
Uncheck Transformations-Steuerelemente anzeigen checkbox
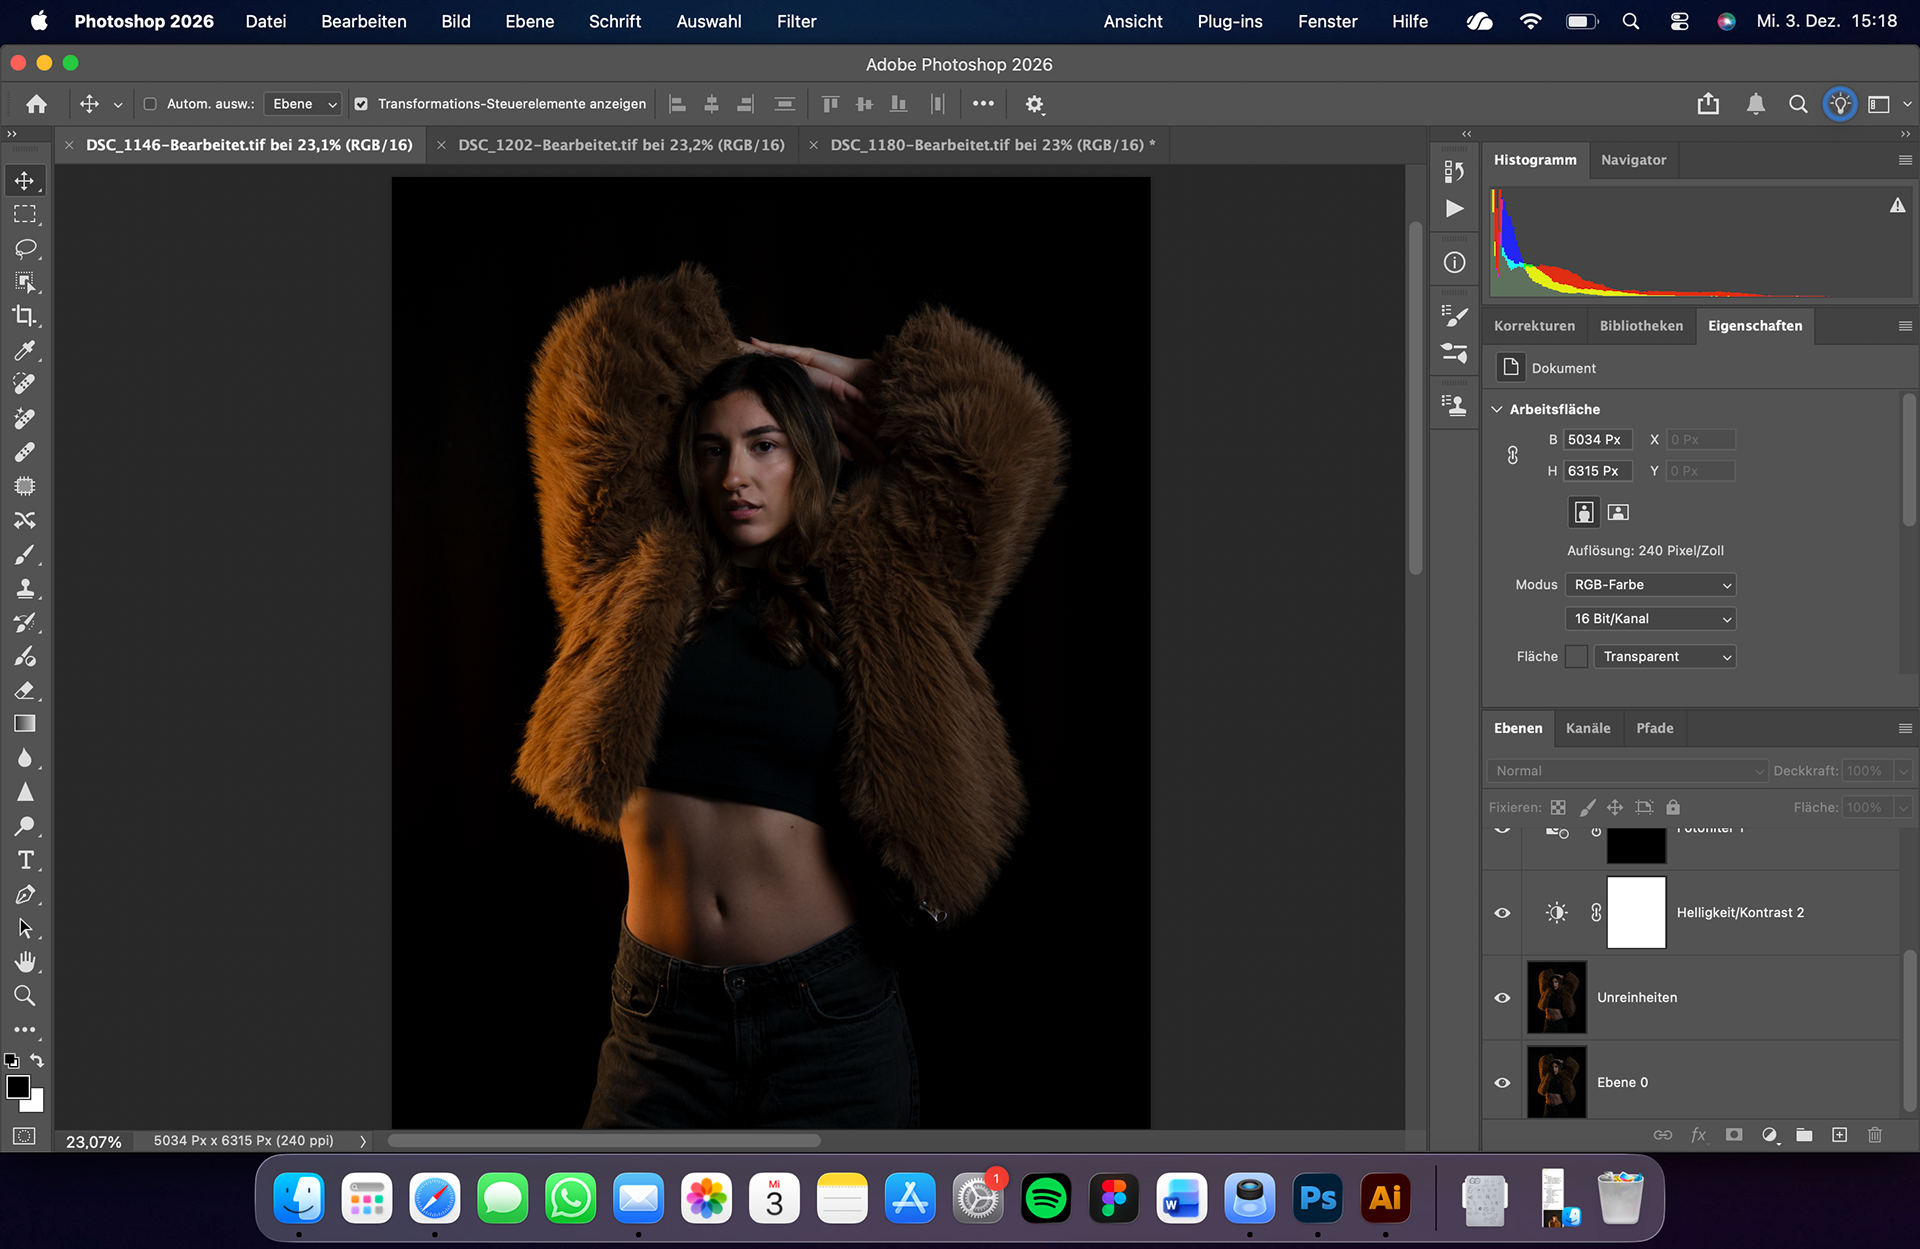(361, 104)
